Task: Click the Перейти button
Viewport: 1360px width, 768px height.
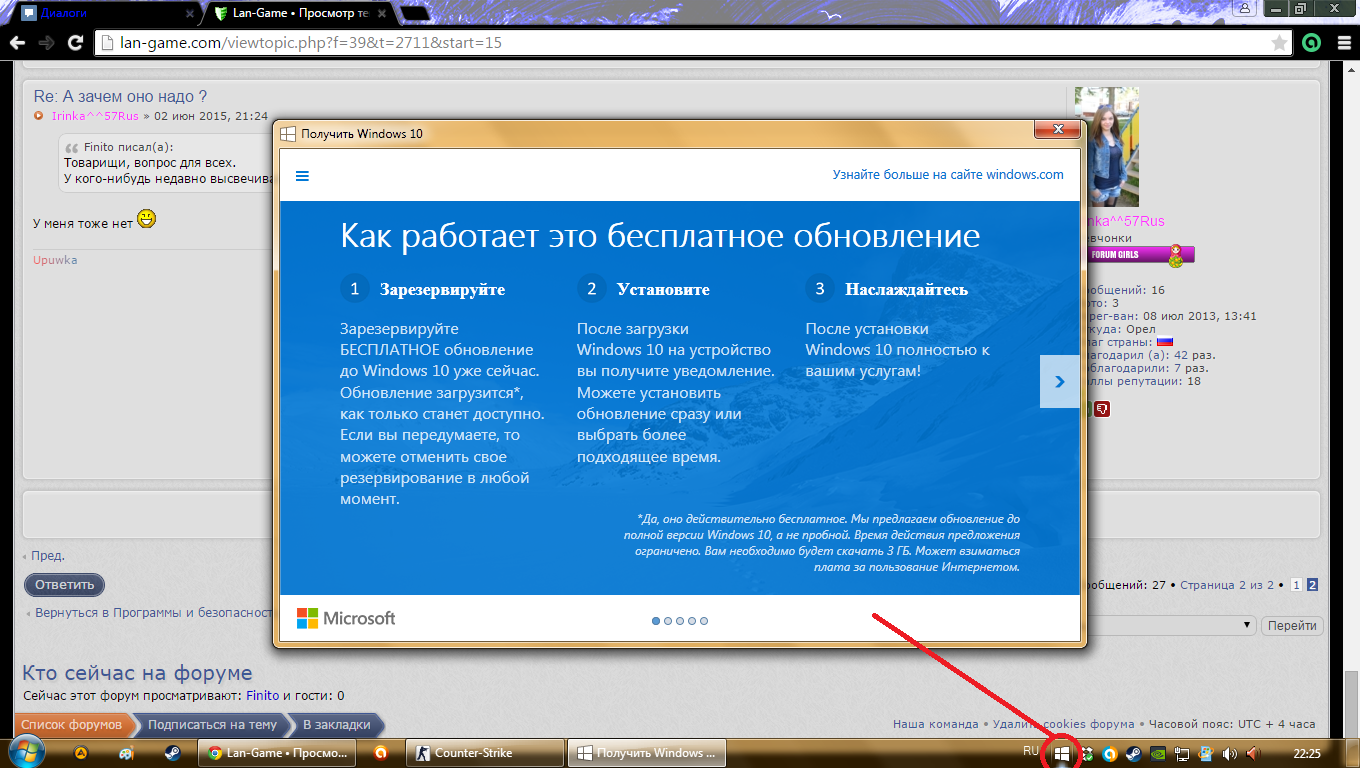Action: (1293, 625)
